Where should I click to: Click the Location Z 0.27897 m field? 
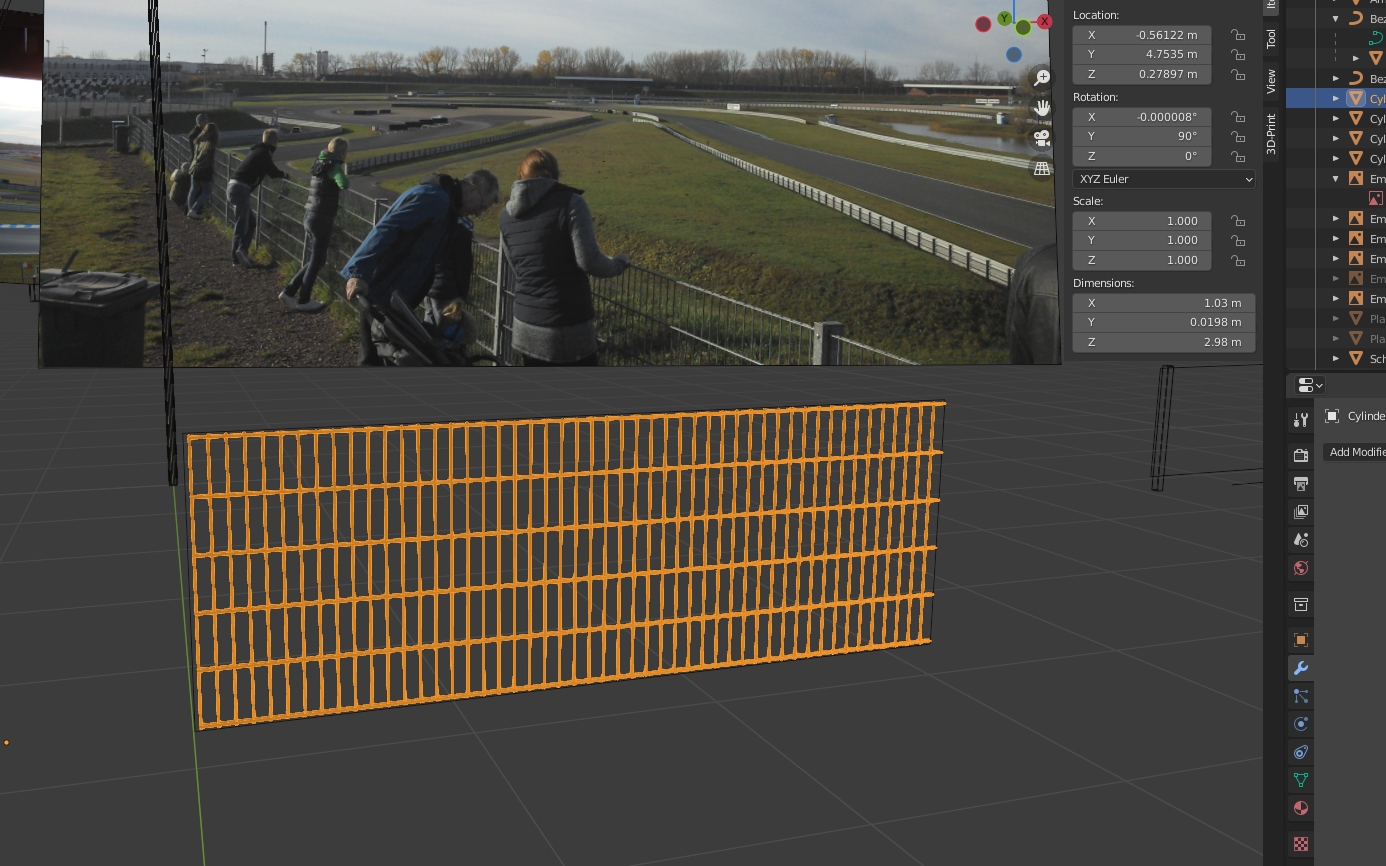click(x=1142, y=75)
